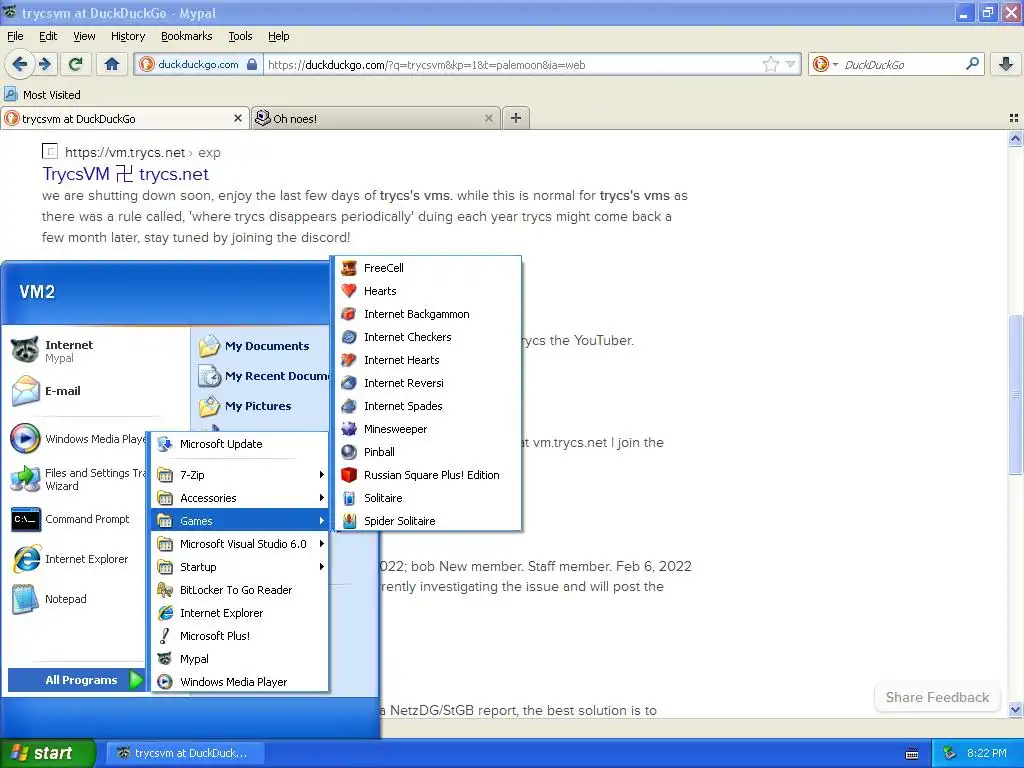
Task: Launch Russian Square Plus! Edition
Action: [x=428, y=475]
